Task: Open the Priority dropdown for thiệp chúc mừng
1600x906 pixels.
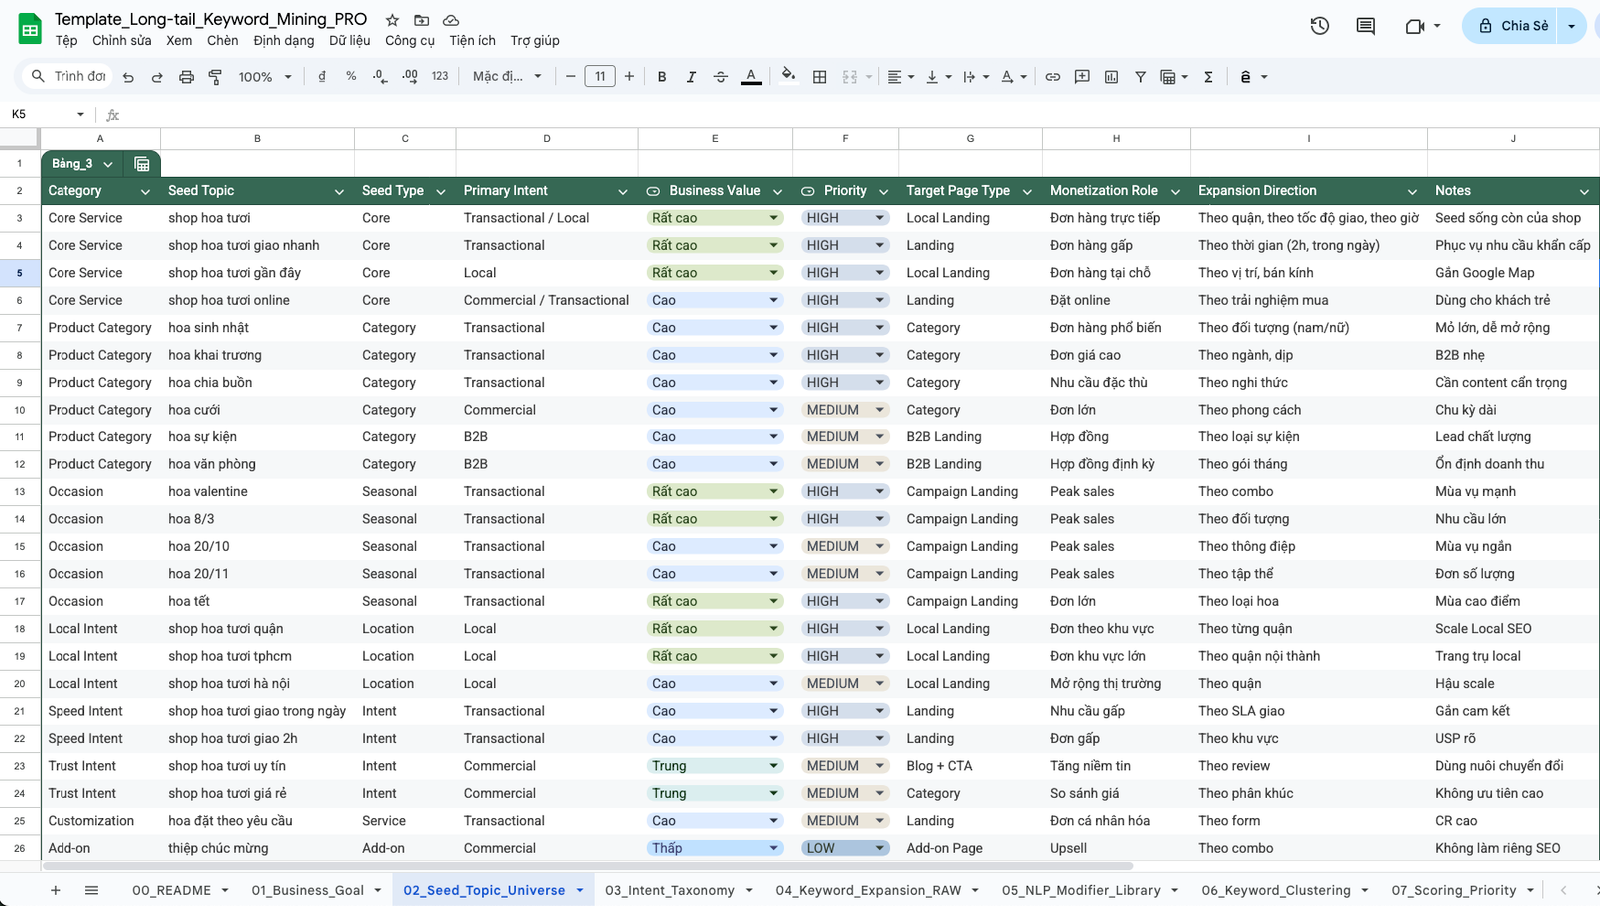Action: [x=879, y=848]
